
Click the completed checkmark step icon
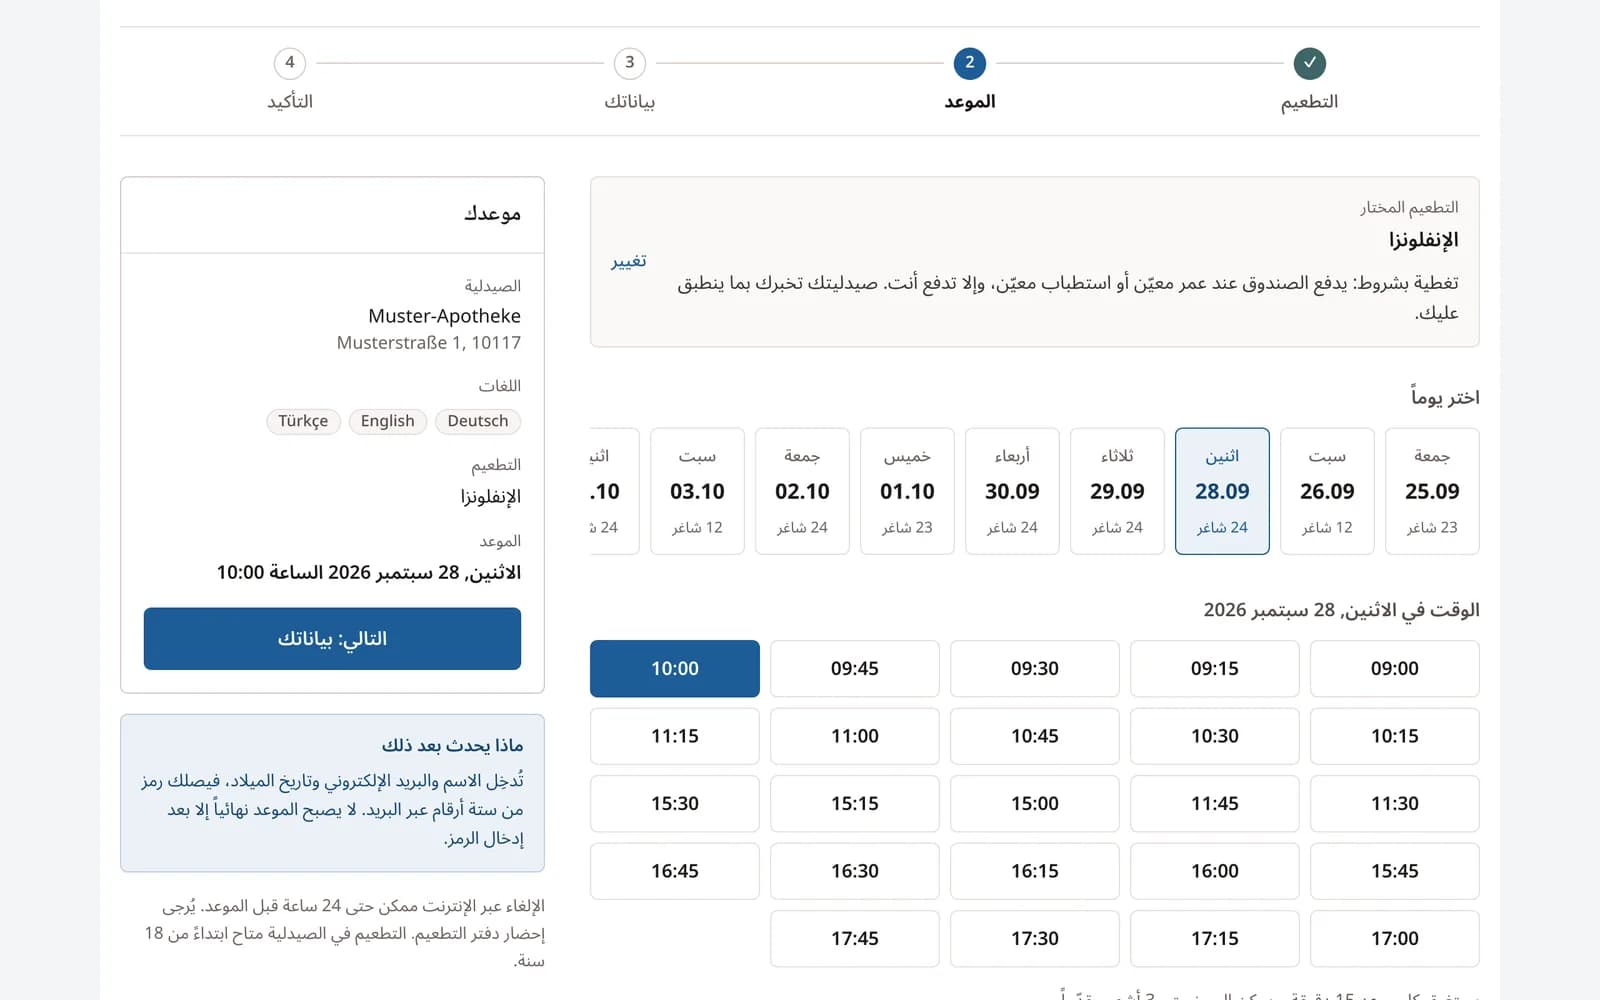[x=1309, y=63]
